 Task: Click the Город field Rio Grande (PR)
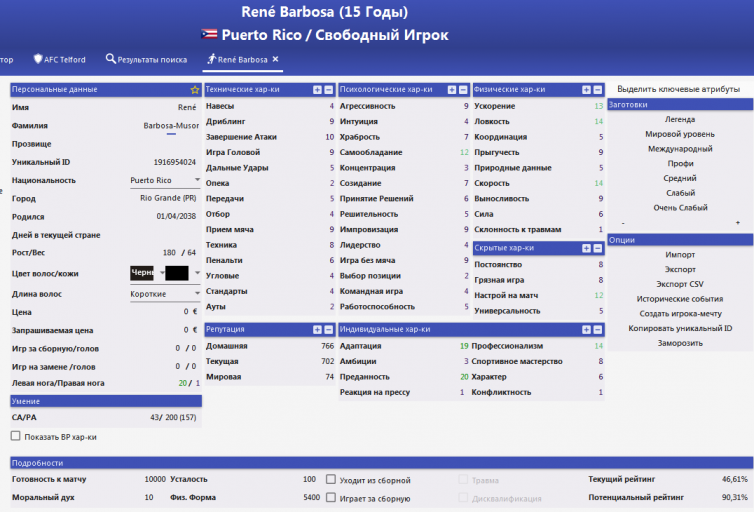coord(168,198)
